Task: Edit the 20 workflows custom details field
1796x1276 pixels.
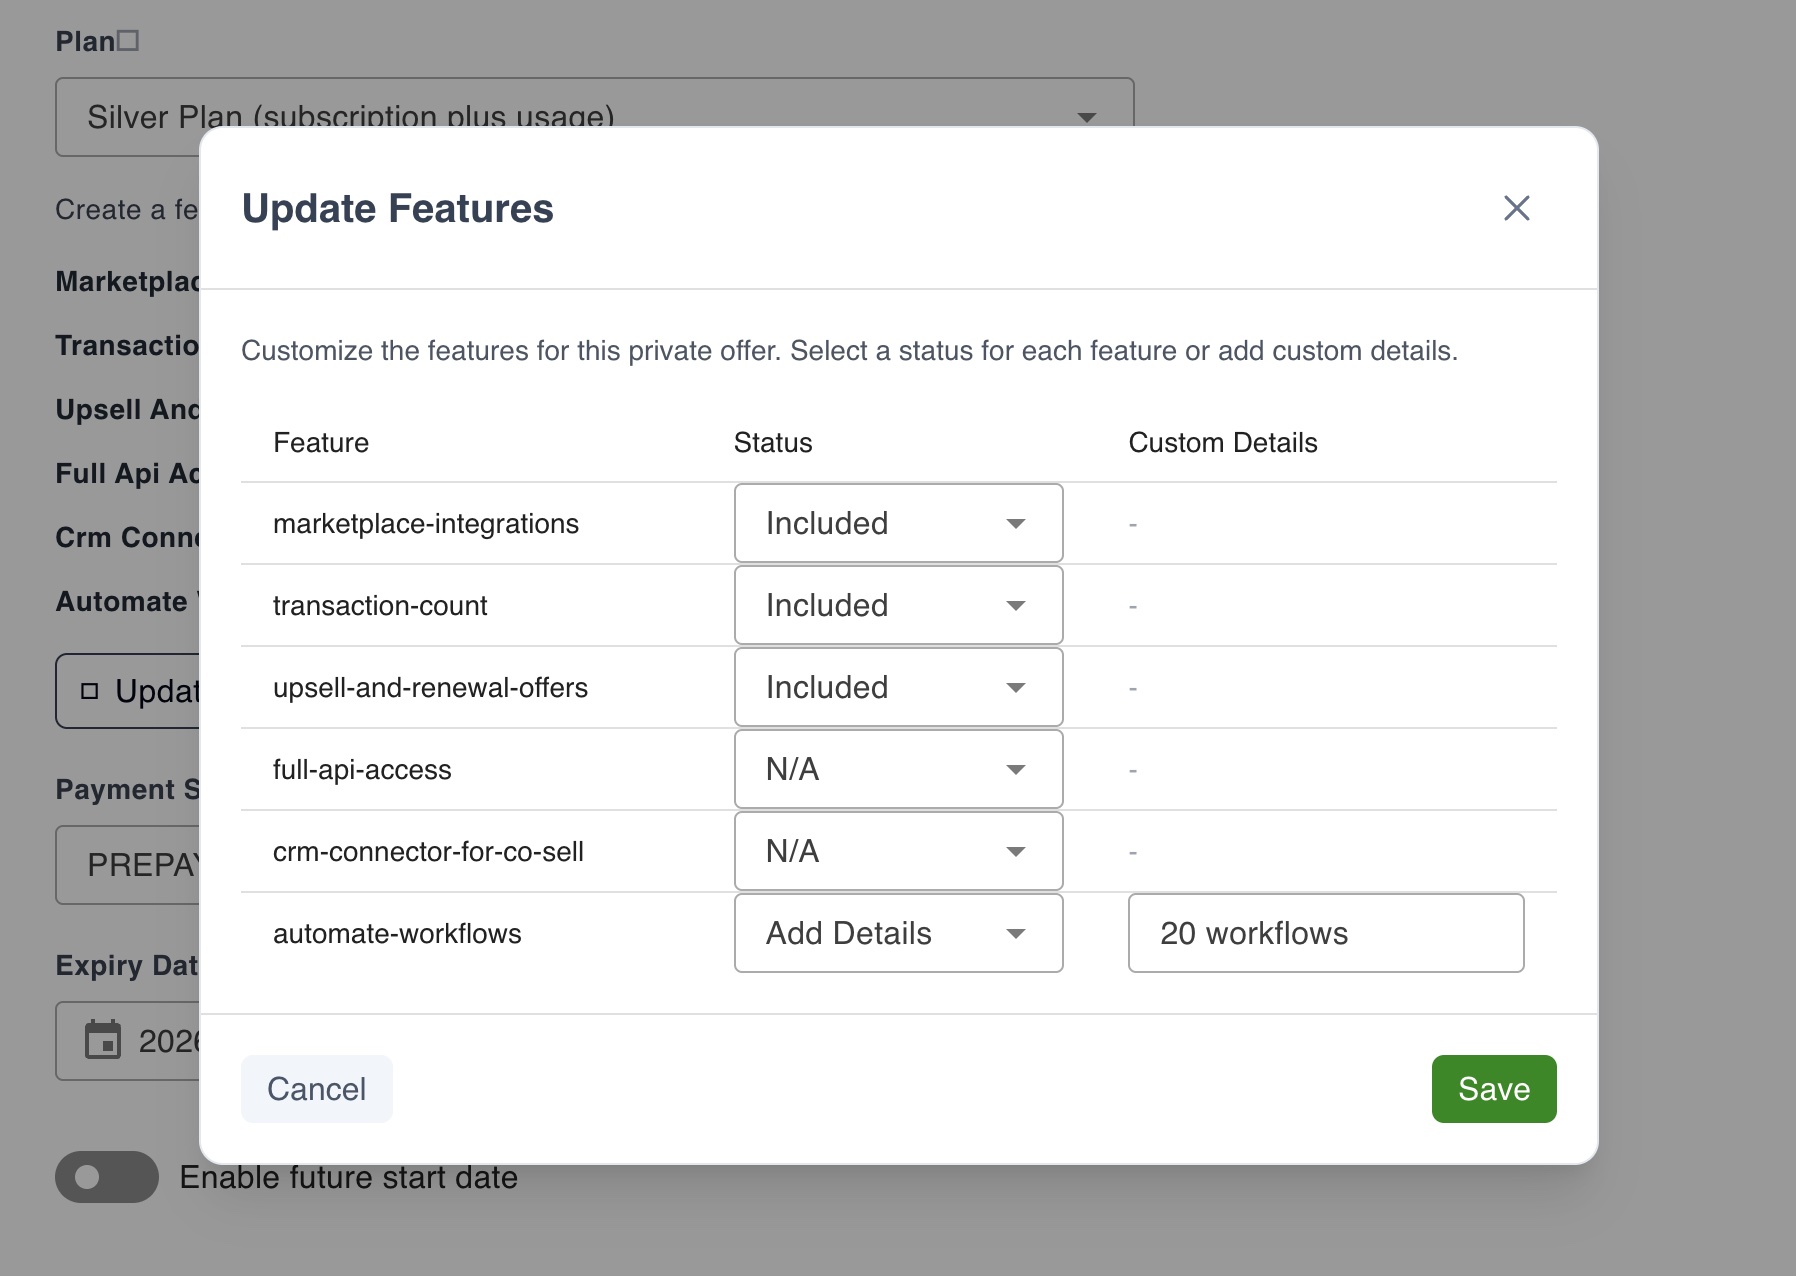Action: pos(1325,933)
